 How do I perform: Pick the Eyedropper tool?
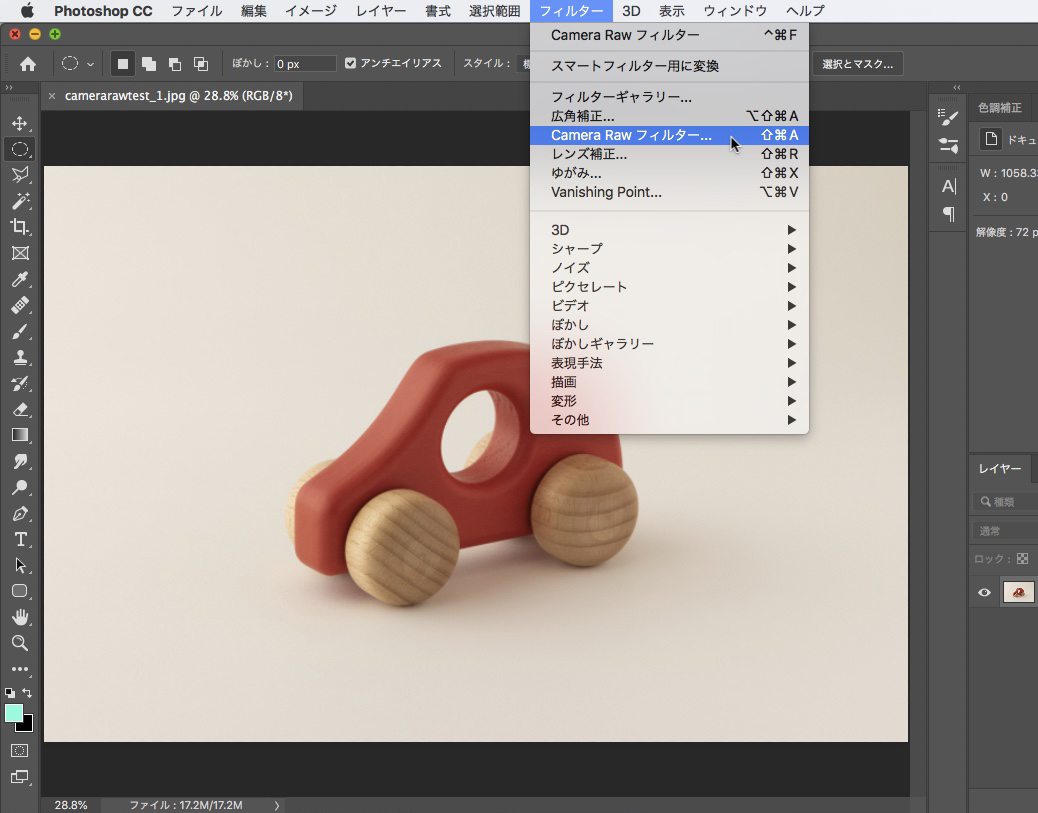(19, 279)
